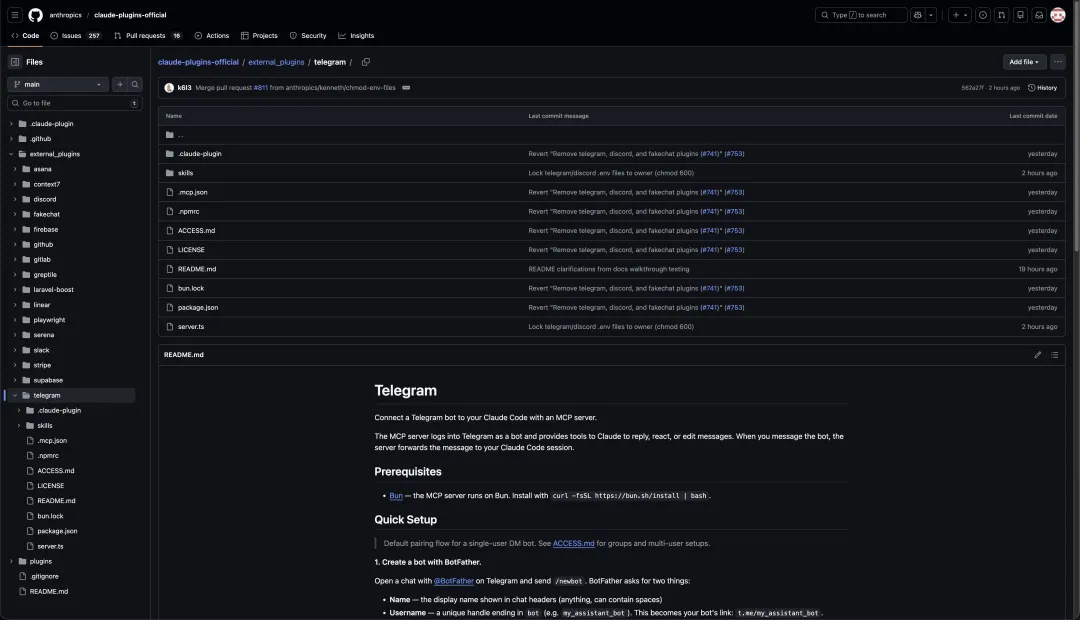The height and width of the screenshot is (620, 1080).
Task: Open server.ts in the file table
Action: click(191, 327)
